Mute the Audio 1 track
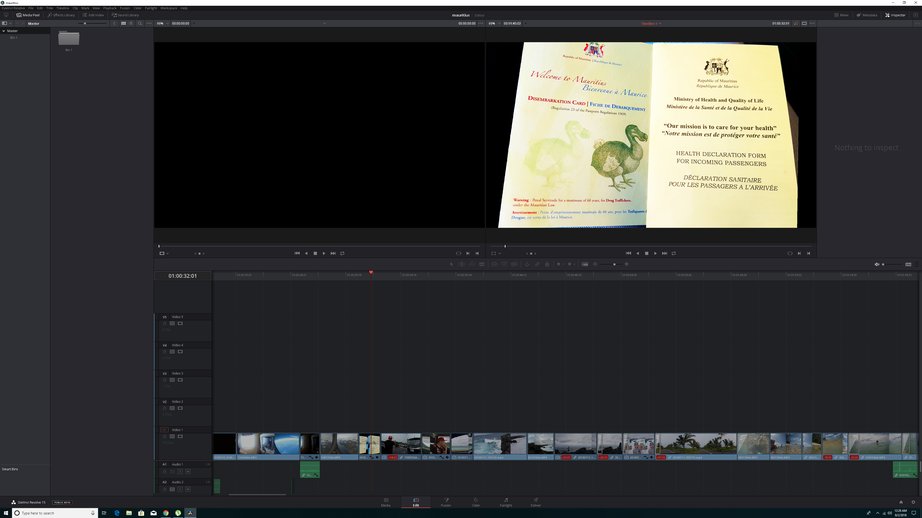922x518 pixels. coord(188,471)
